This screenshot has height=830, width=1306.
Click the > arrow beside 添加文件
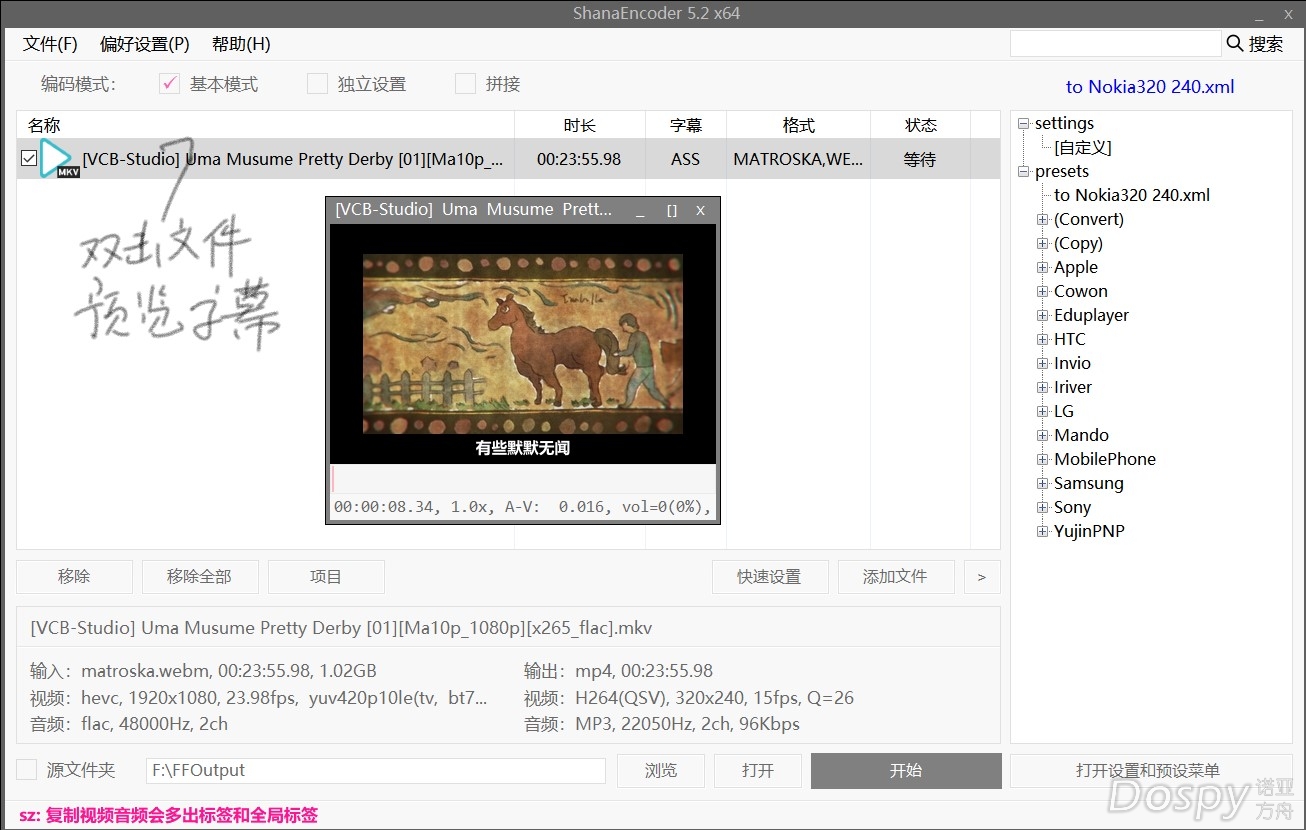tap(981, 577)
